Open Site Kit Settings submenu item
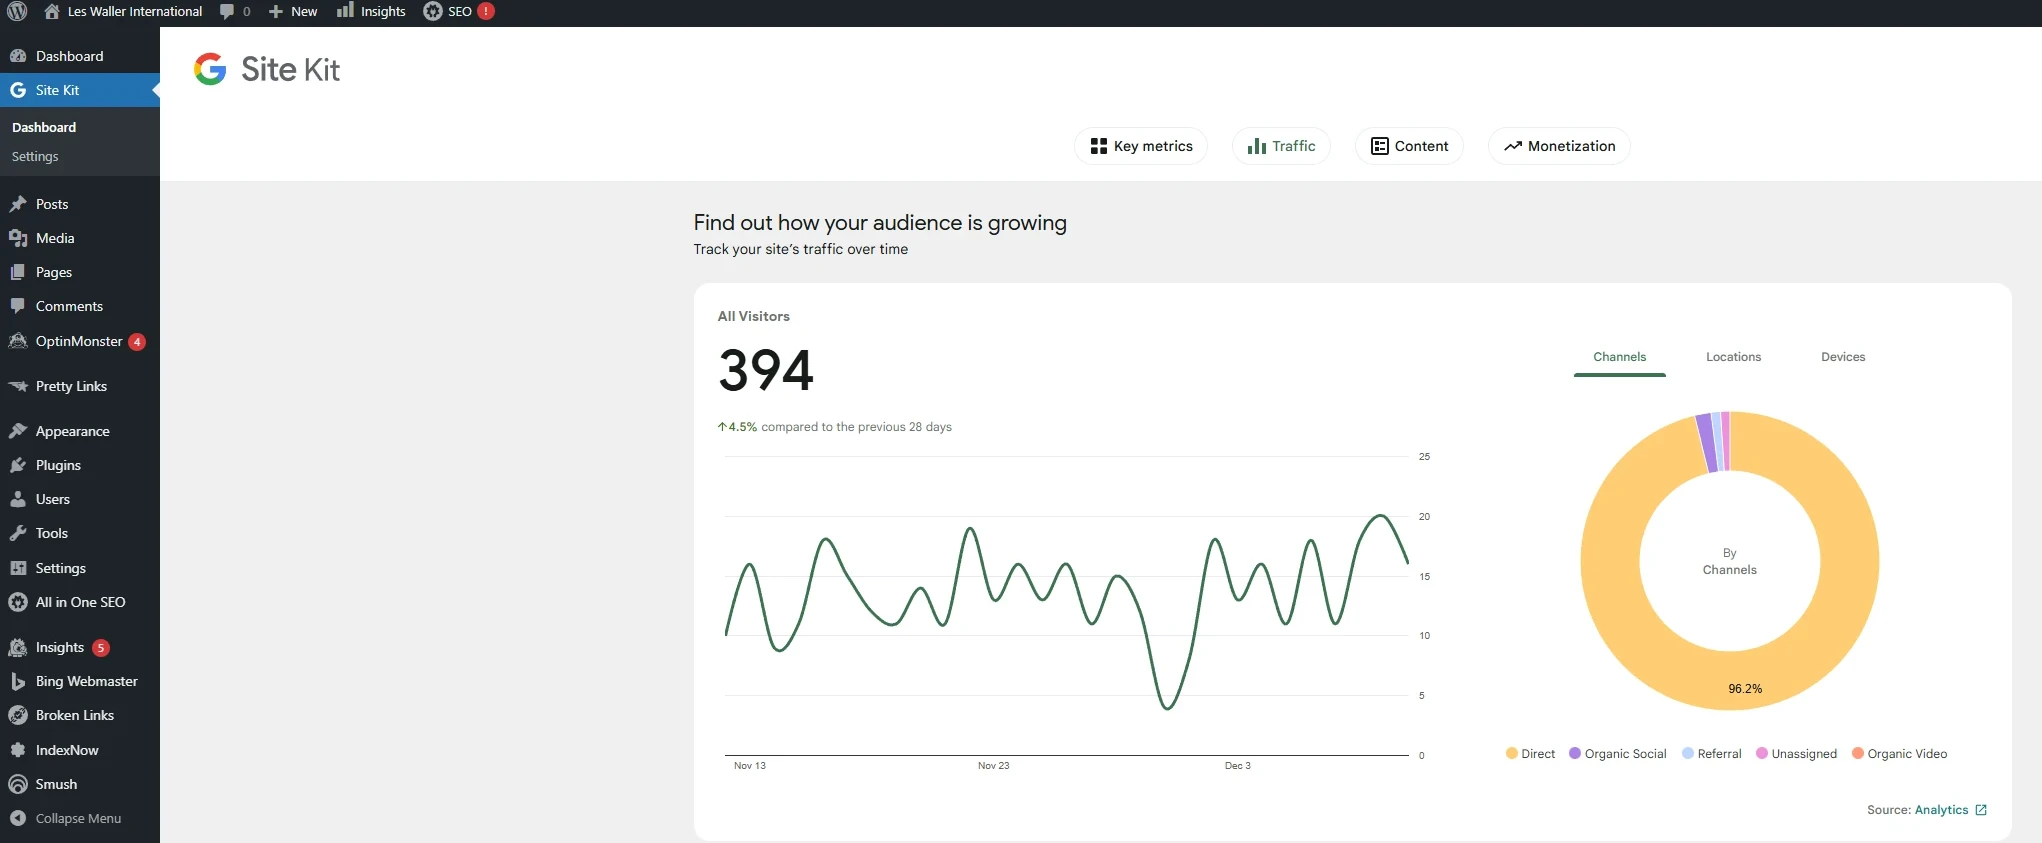The width and height of the screenshot is (2042, 843). tap(35, 157)
